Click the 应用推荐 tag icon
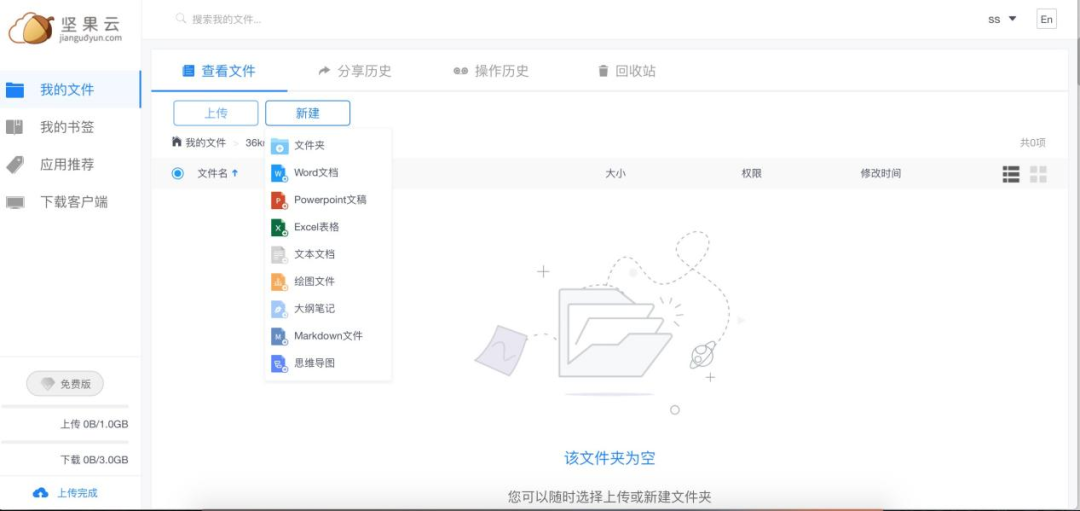 tap(14, 165)
